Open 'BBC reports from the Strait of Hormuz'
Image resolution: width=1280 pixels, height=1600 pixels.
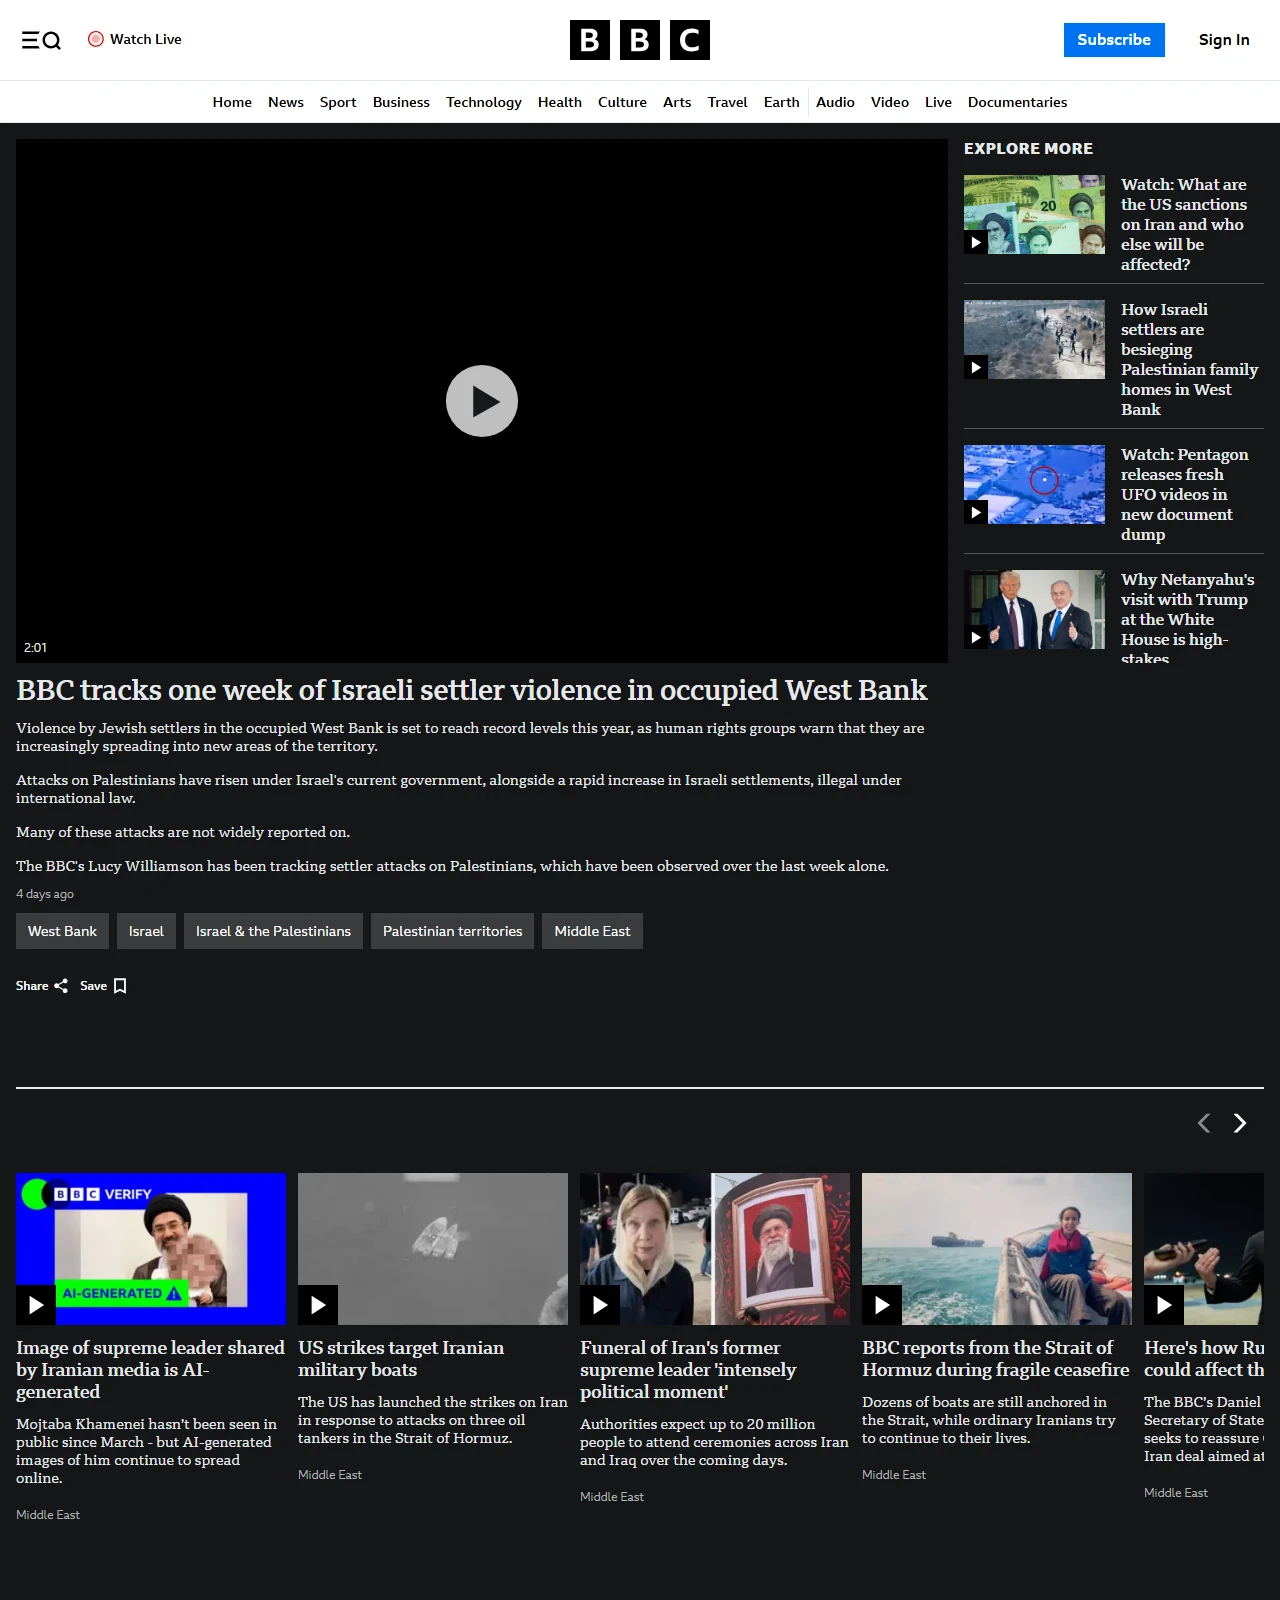(x=996, y=1358)
